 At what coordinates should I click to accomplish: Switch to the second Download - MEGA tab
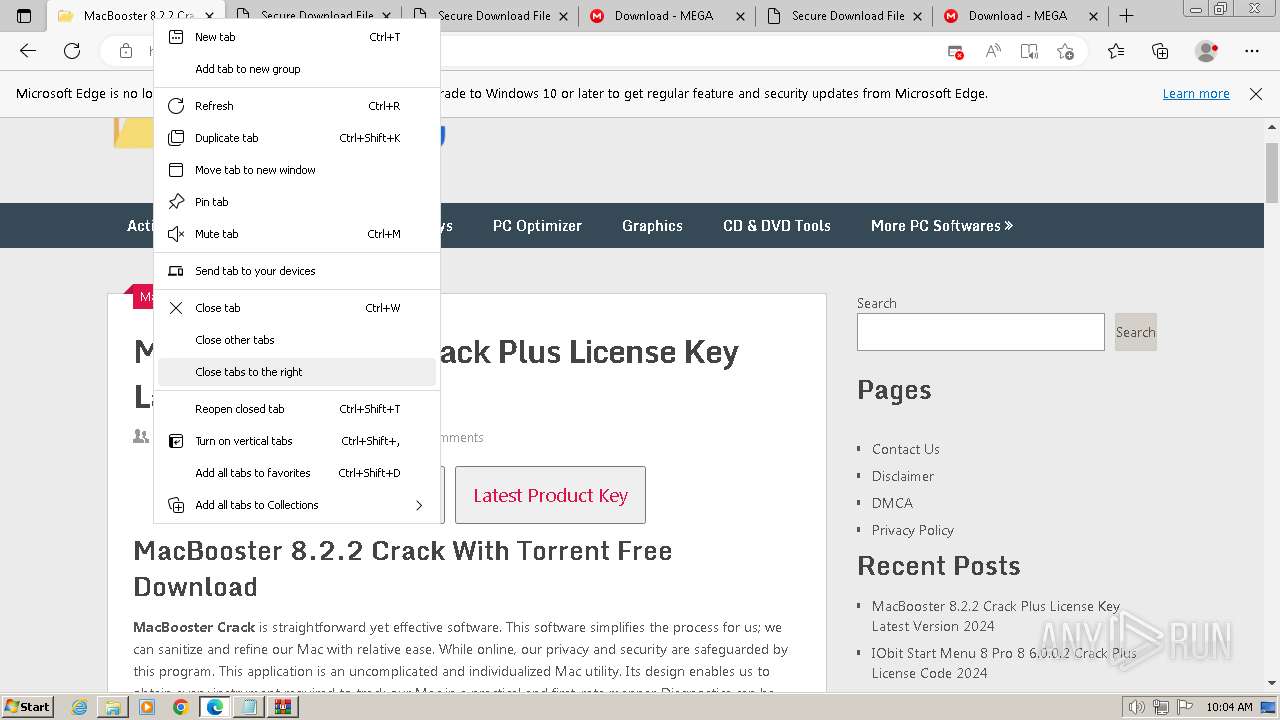pyautogui.click(x=1018, y=16)
